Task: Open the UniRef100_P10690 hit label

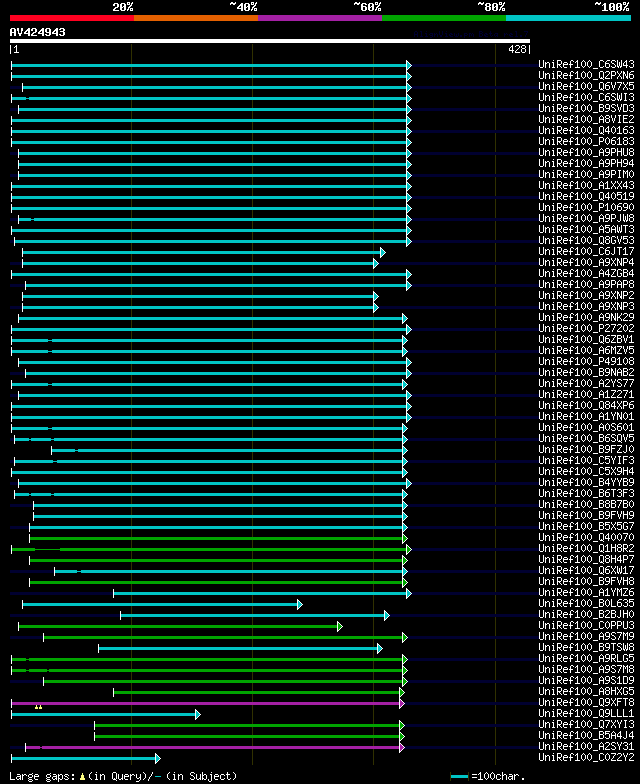Action: [586, 207]
